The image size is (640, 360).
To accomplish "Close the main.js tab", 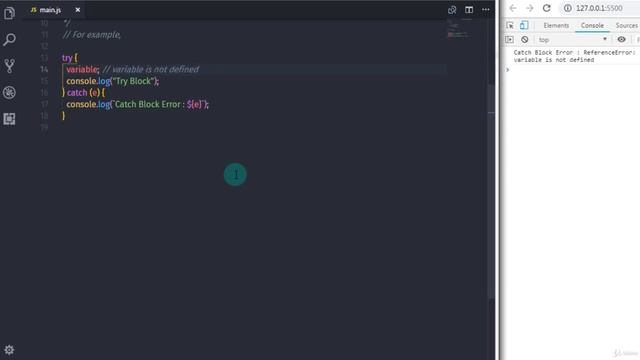I will pos(78,10).
